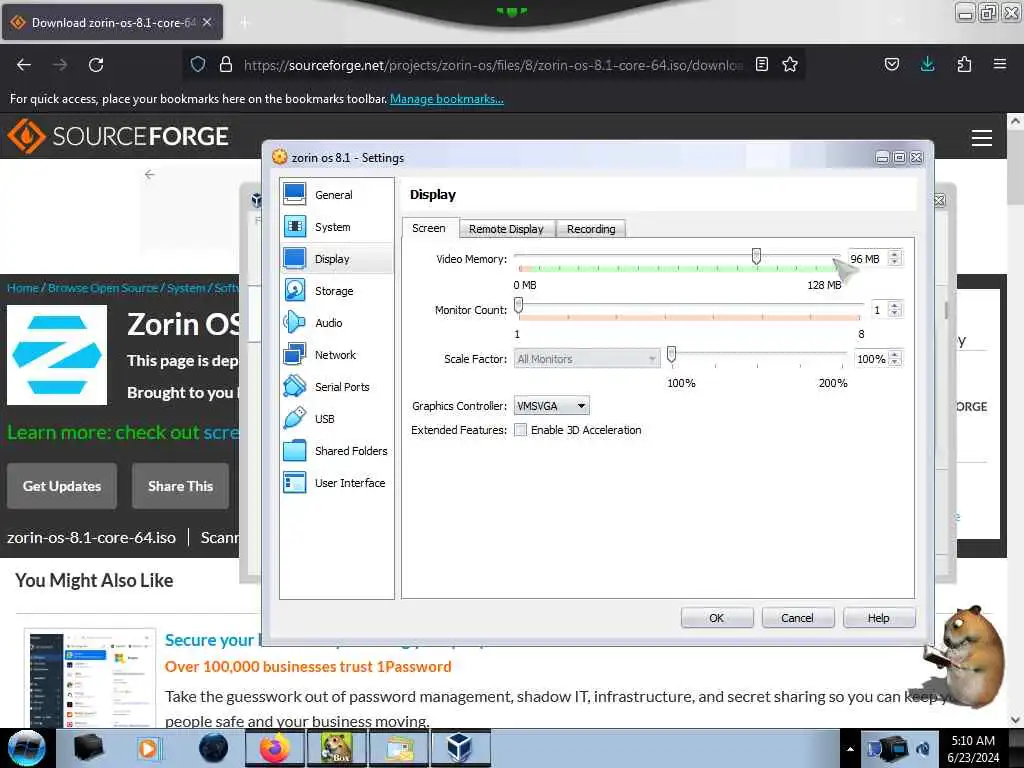Click the Zorin OS logo thumbnail

click(x=57, y=355)
